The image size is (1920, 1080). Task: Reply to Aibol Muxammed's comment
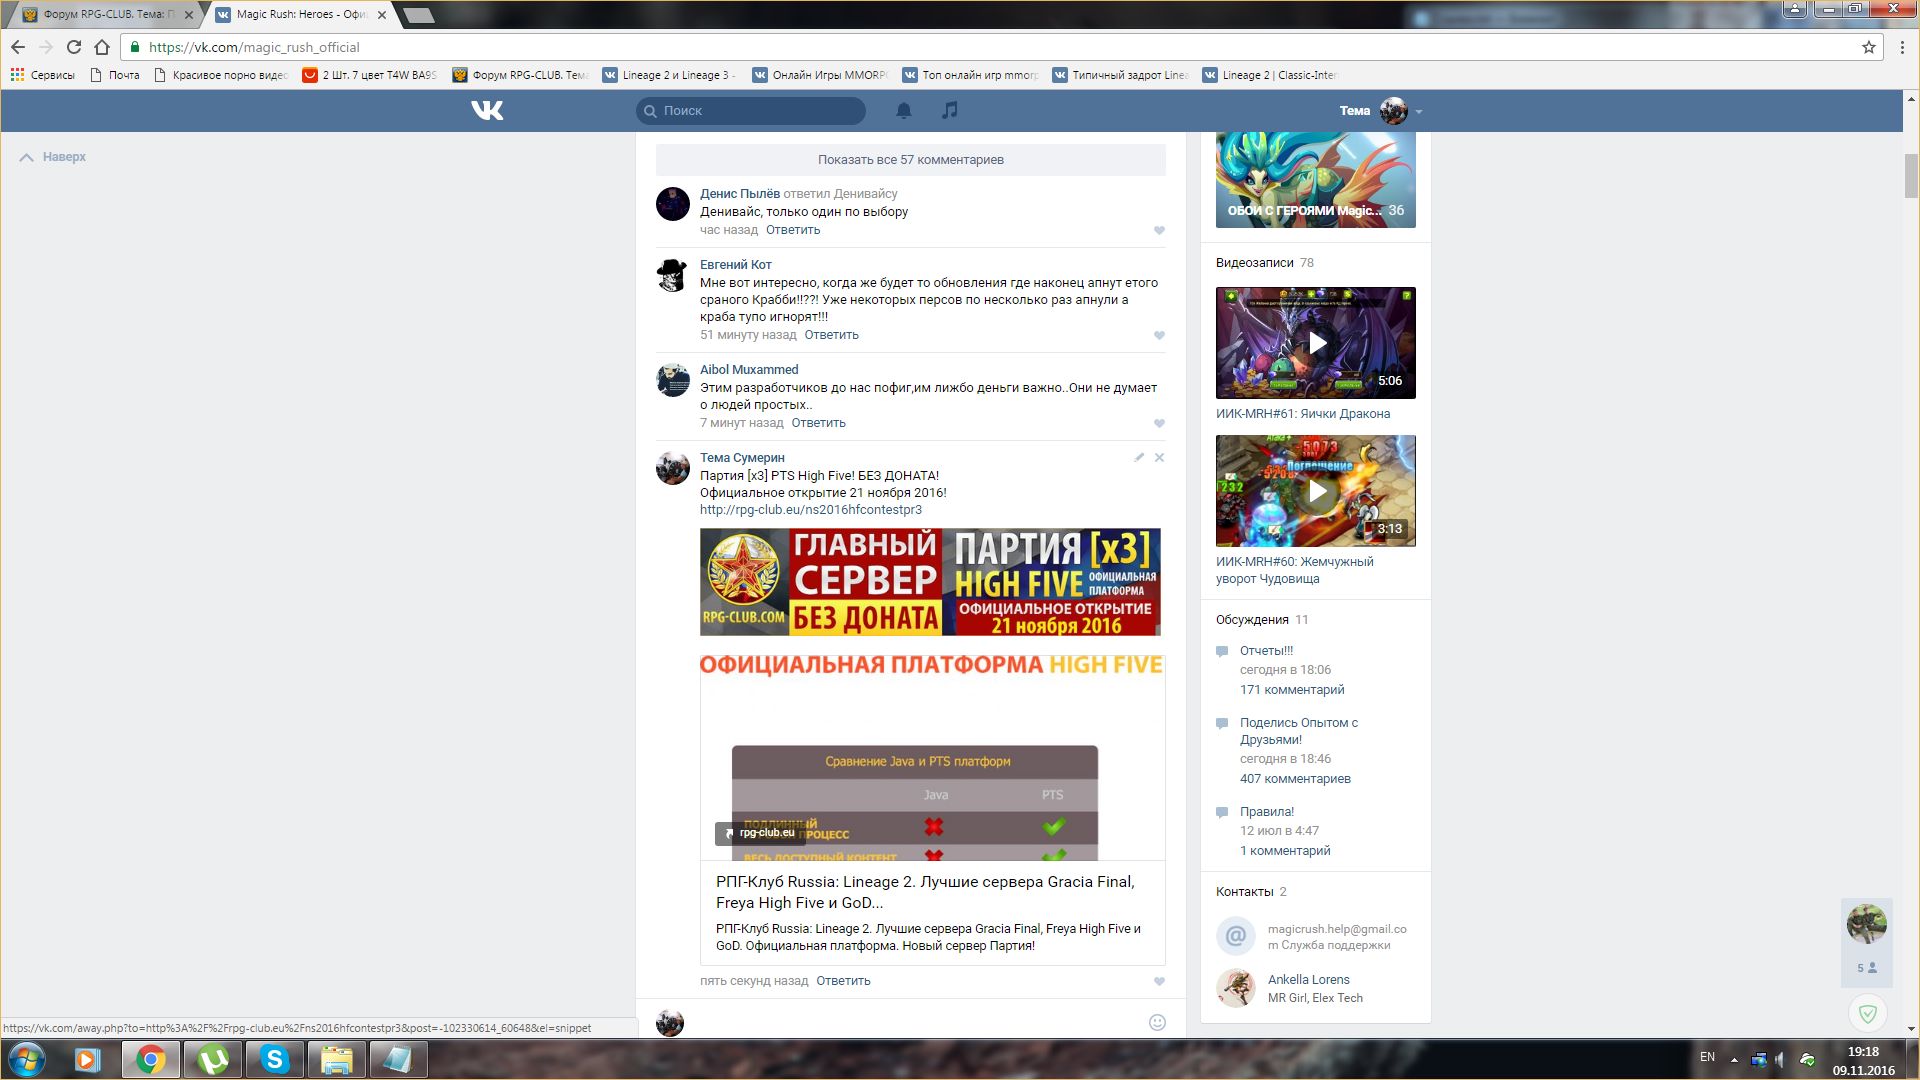click(x=819, y=423)
